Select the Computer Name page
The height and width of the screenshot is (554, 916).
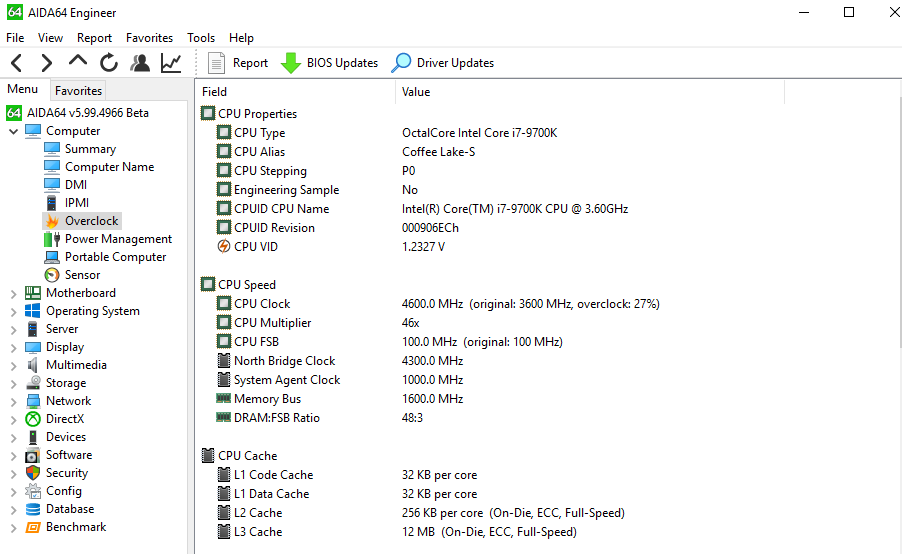[x=109, y=167]
